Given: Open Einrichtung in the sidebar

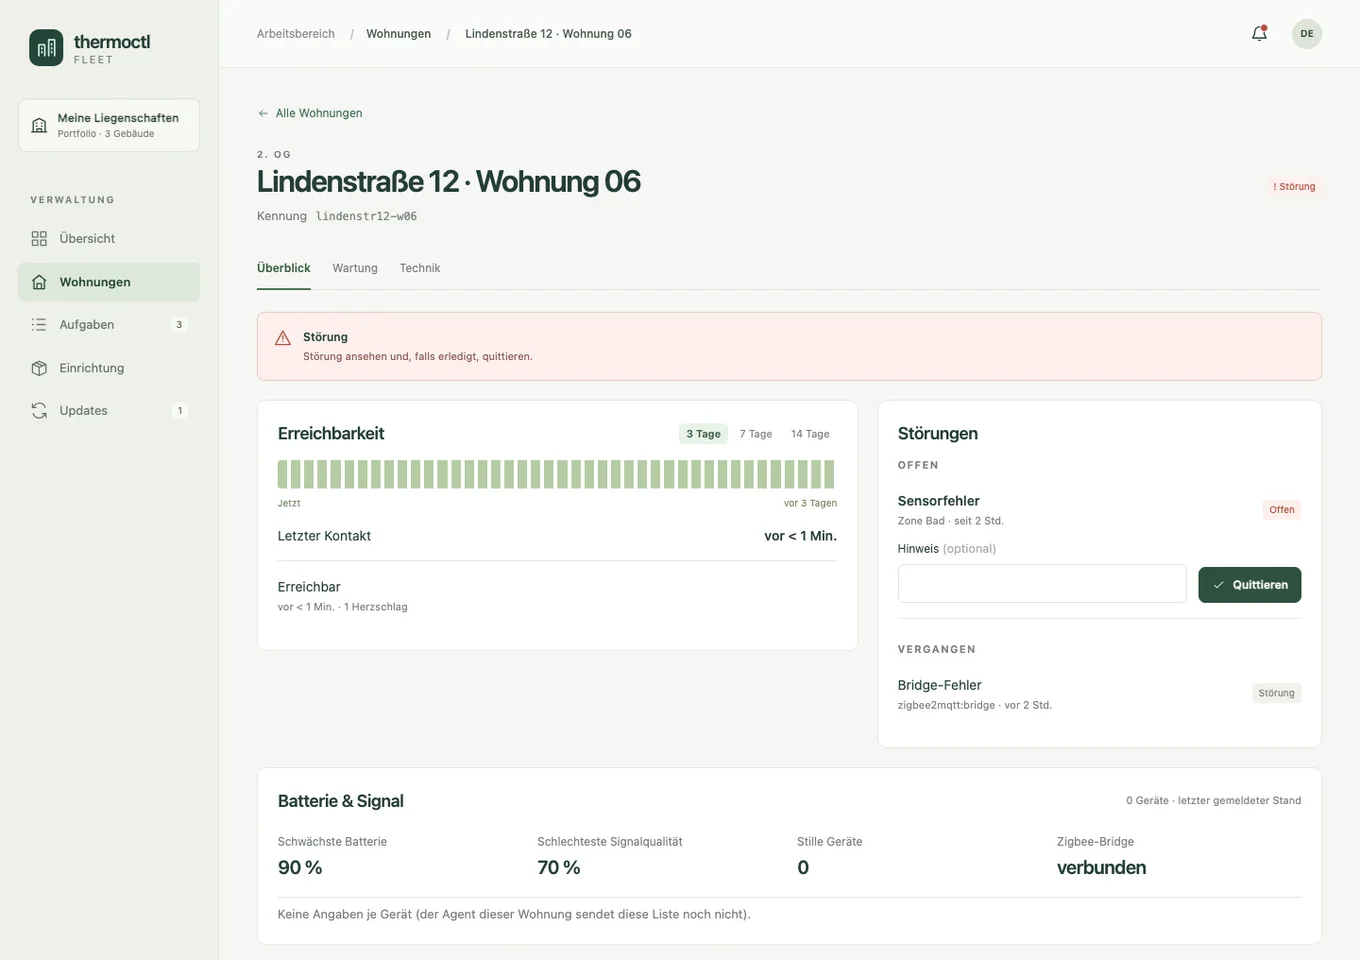Looking at the screenshot, I should (109, 368).
